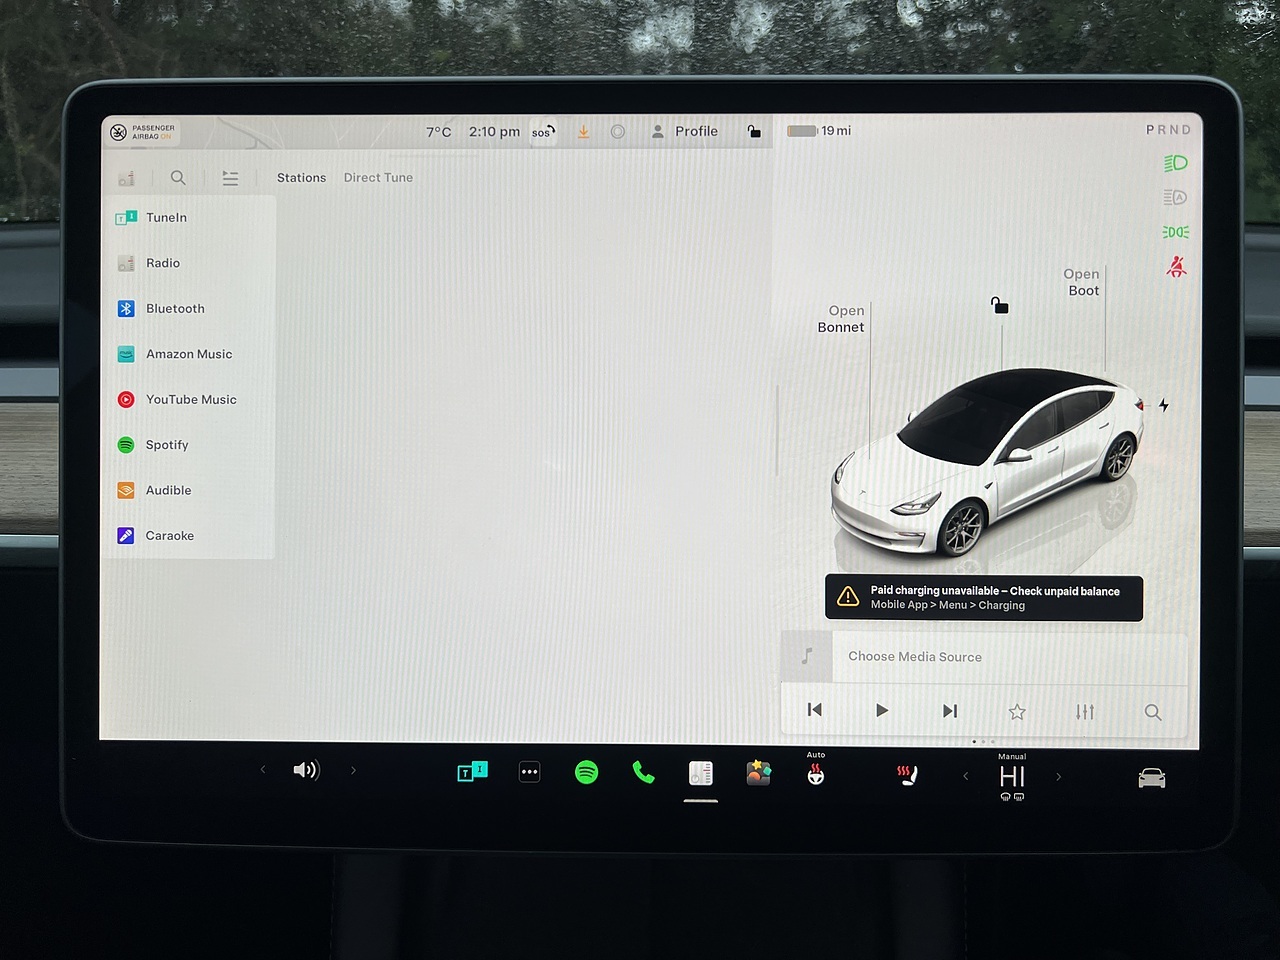The image size is (1280, 960).
Task: Decrease the volume with the left chevron
Action: click(x=263, y=770)
